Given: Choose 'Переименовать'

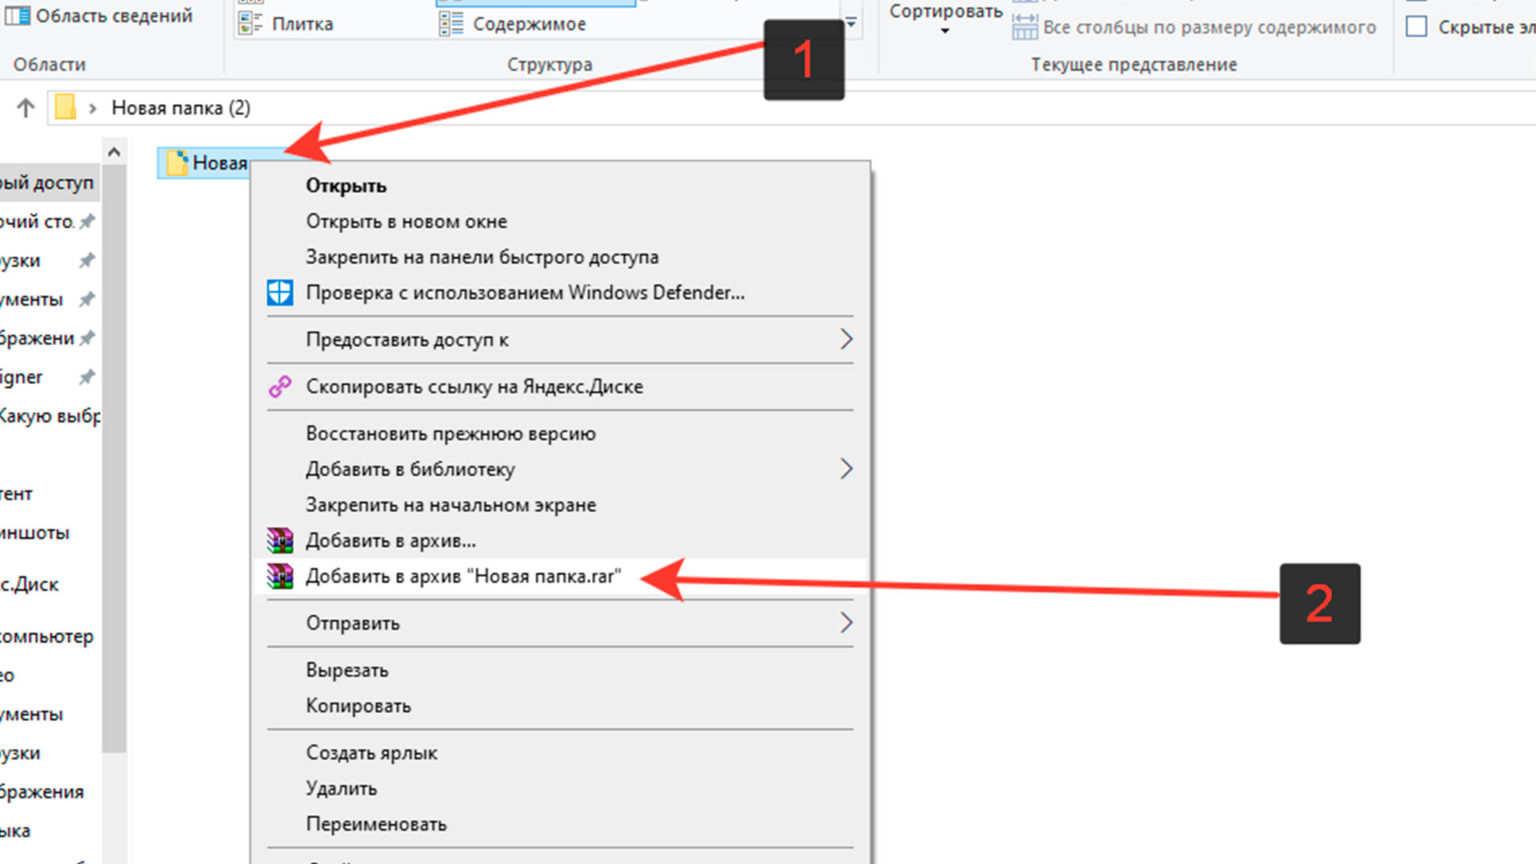Looking at the screenshot, I should 376,825.
